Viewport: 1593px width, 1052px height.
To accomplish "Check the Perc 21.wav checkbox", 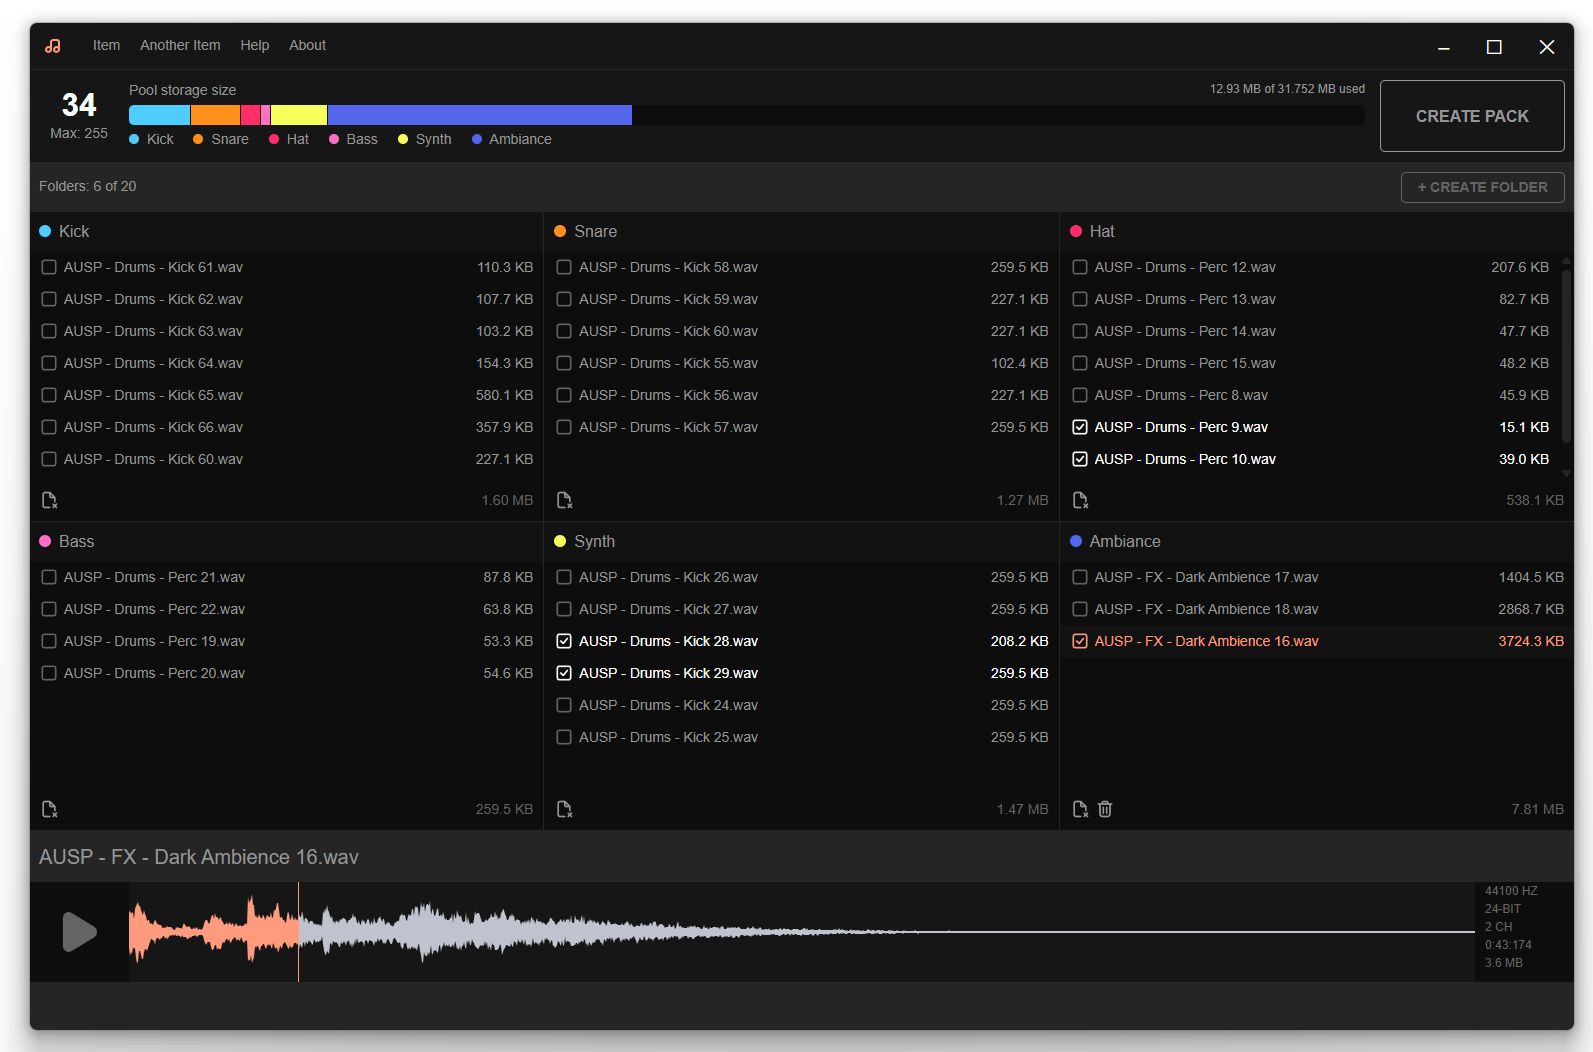I will pyautogui.click(x=49, y=577).
